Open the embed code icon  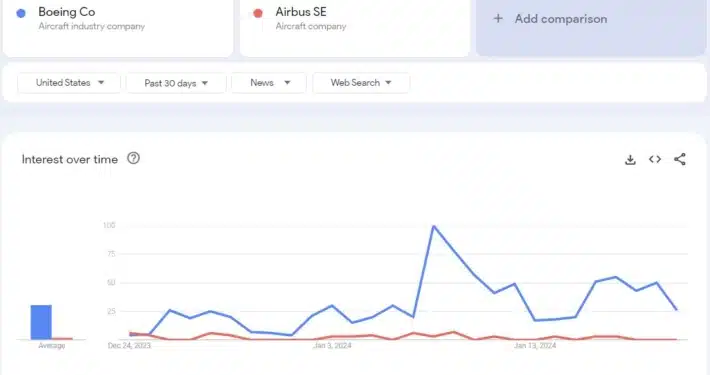coord(655,159)
